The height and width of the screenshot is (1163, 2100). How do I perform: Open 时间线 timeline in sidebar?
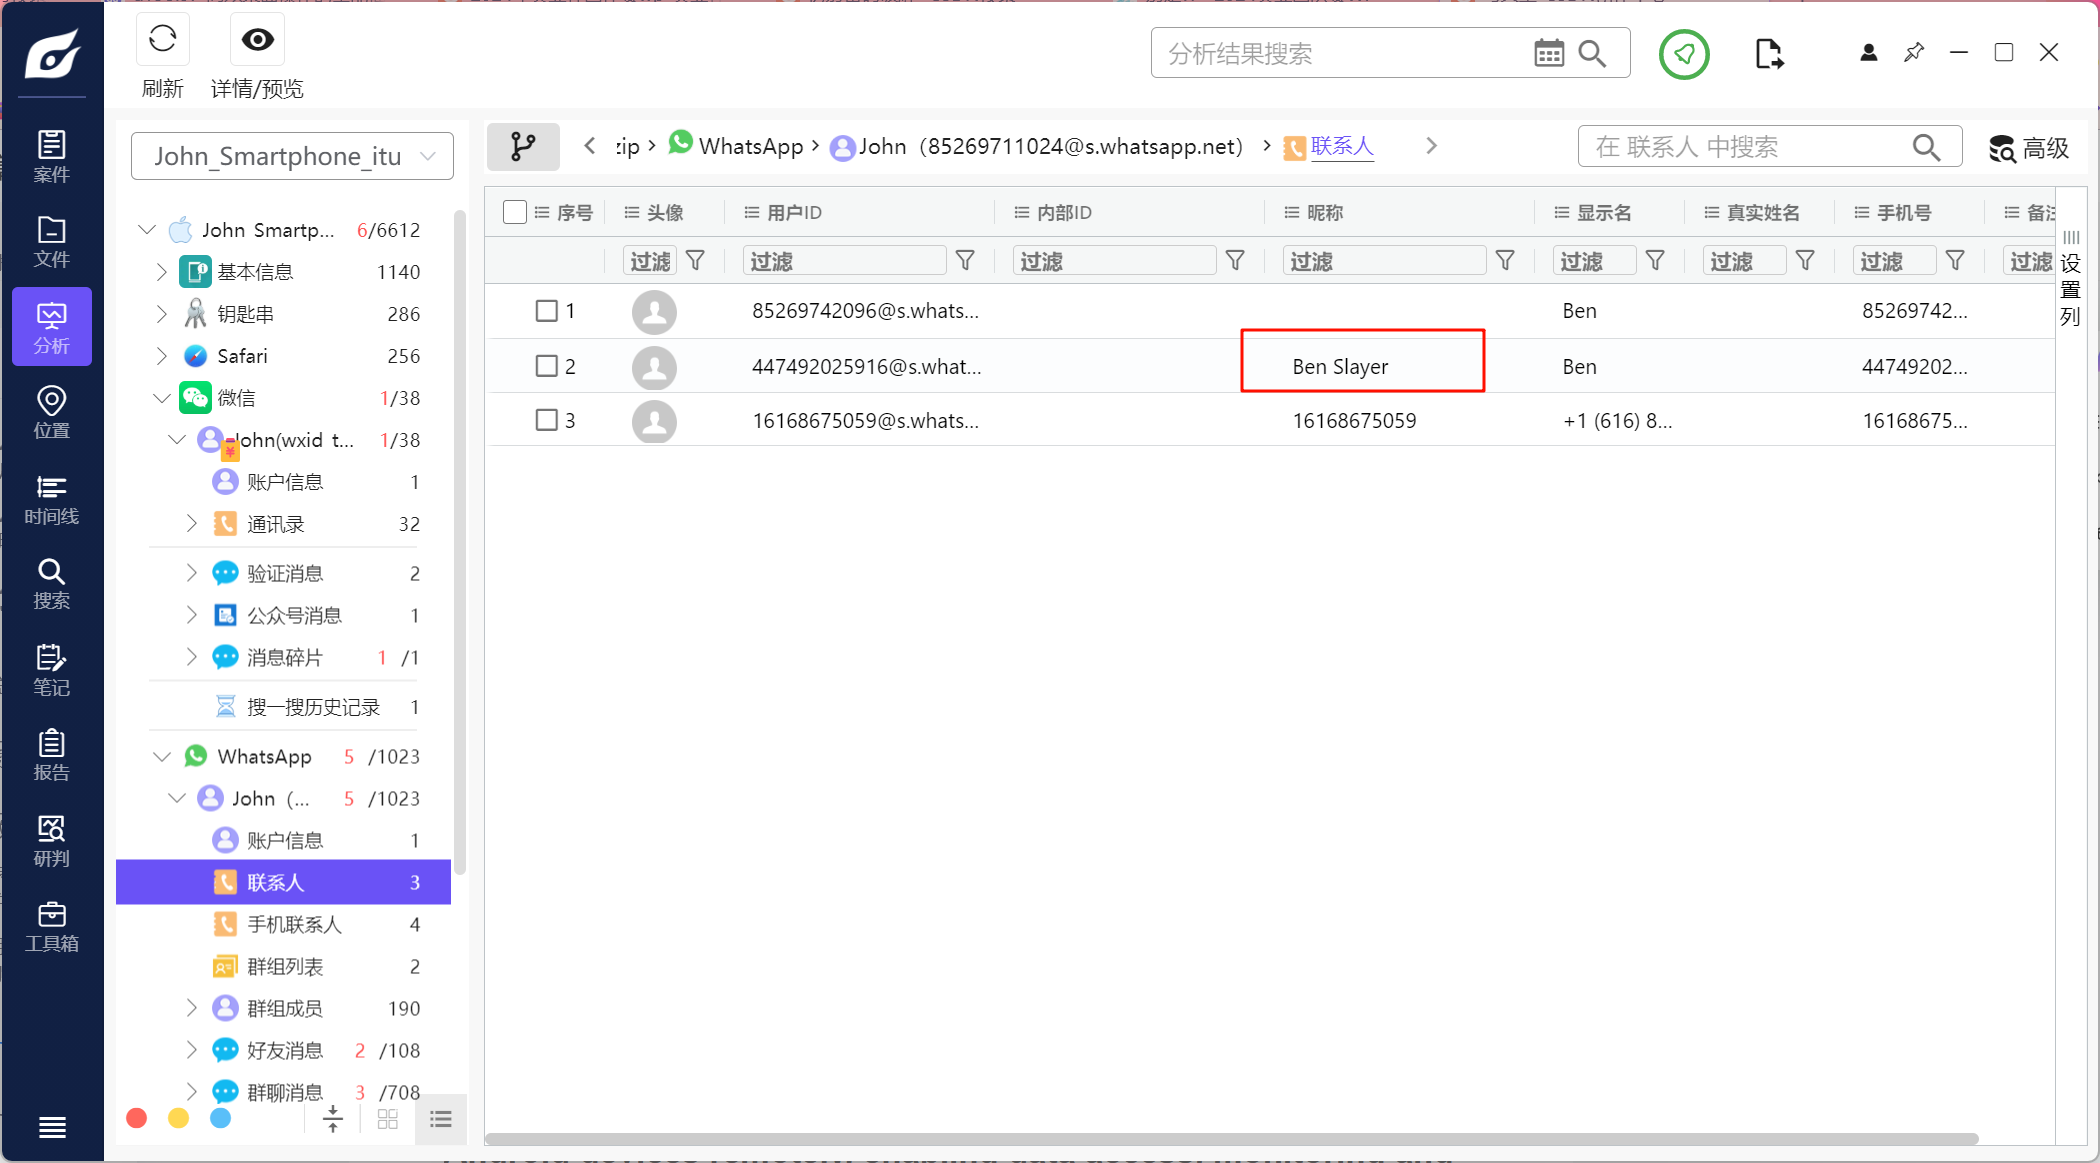(x=51, y=499)
